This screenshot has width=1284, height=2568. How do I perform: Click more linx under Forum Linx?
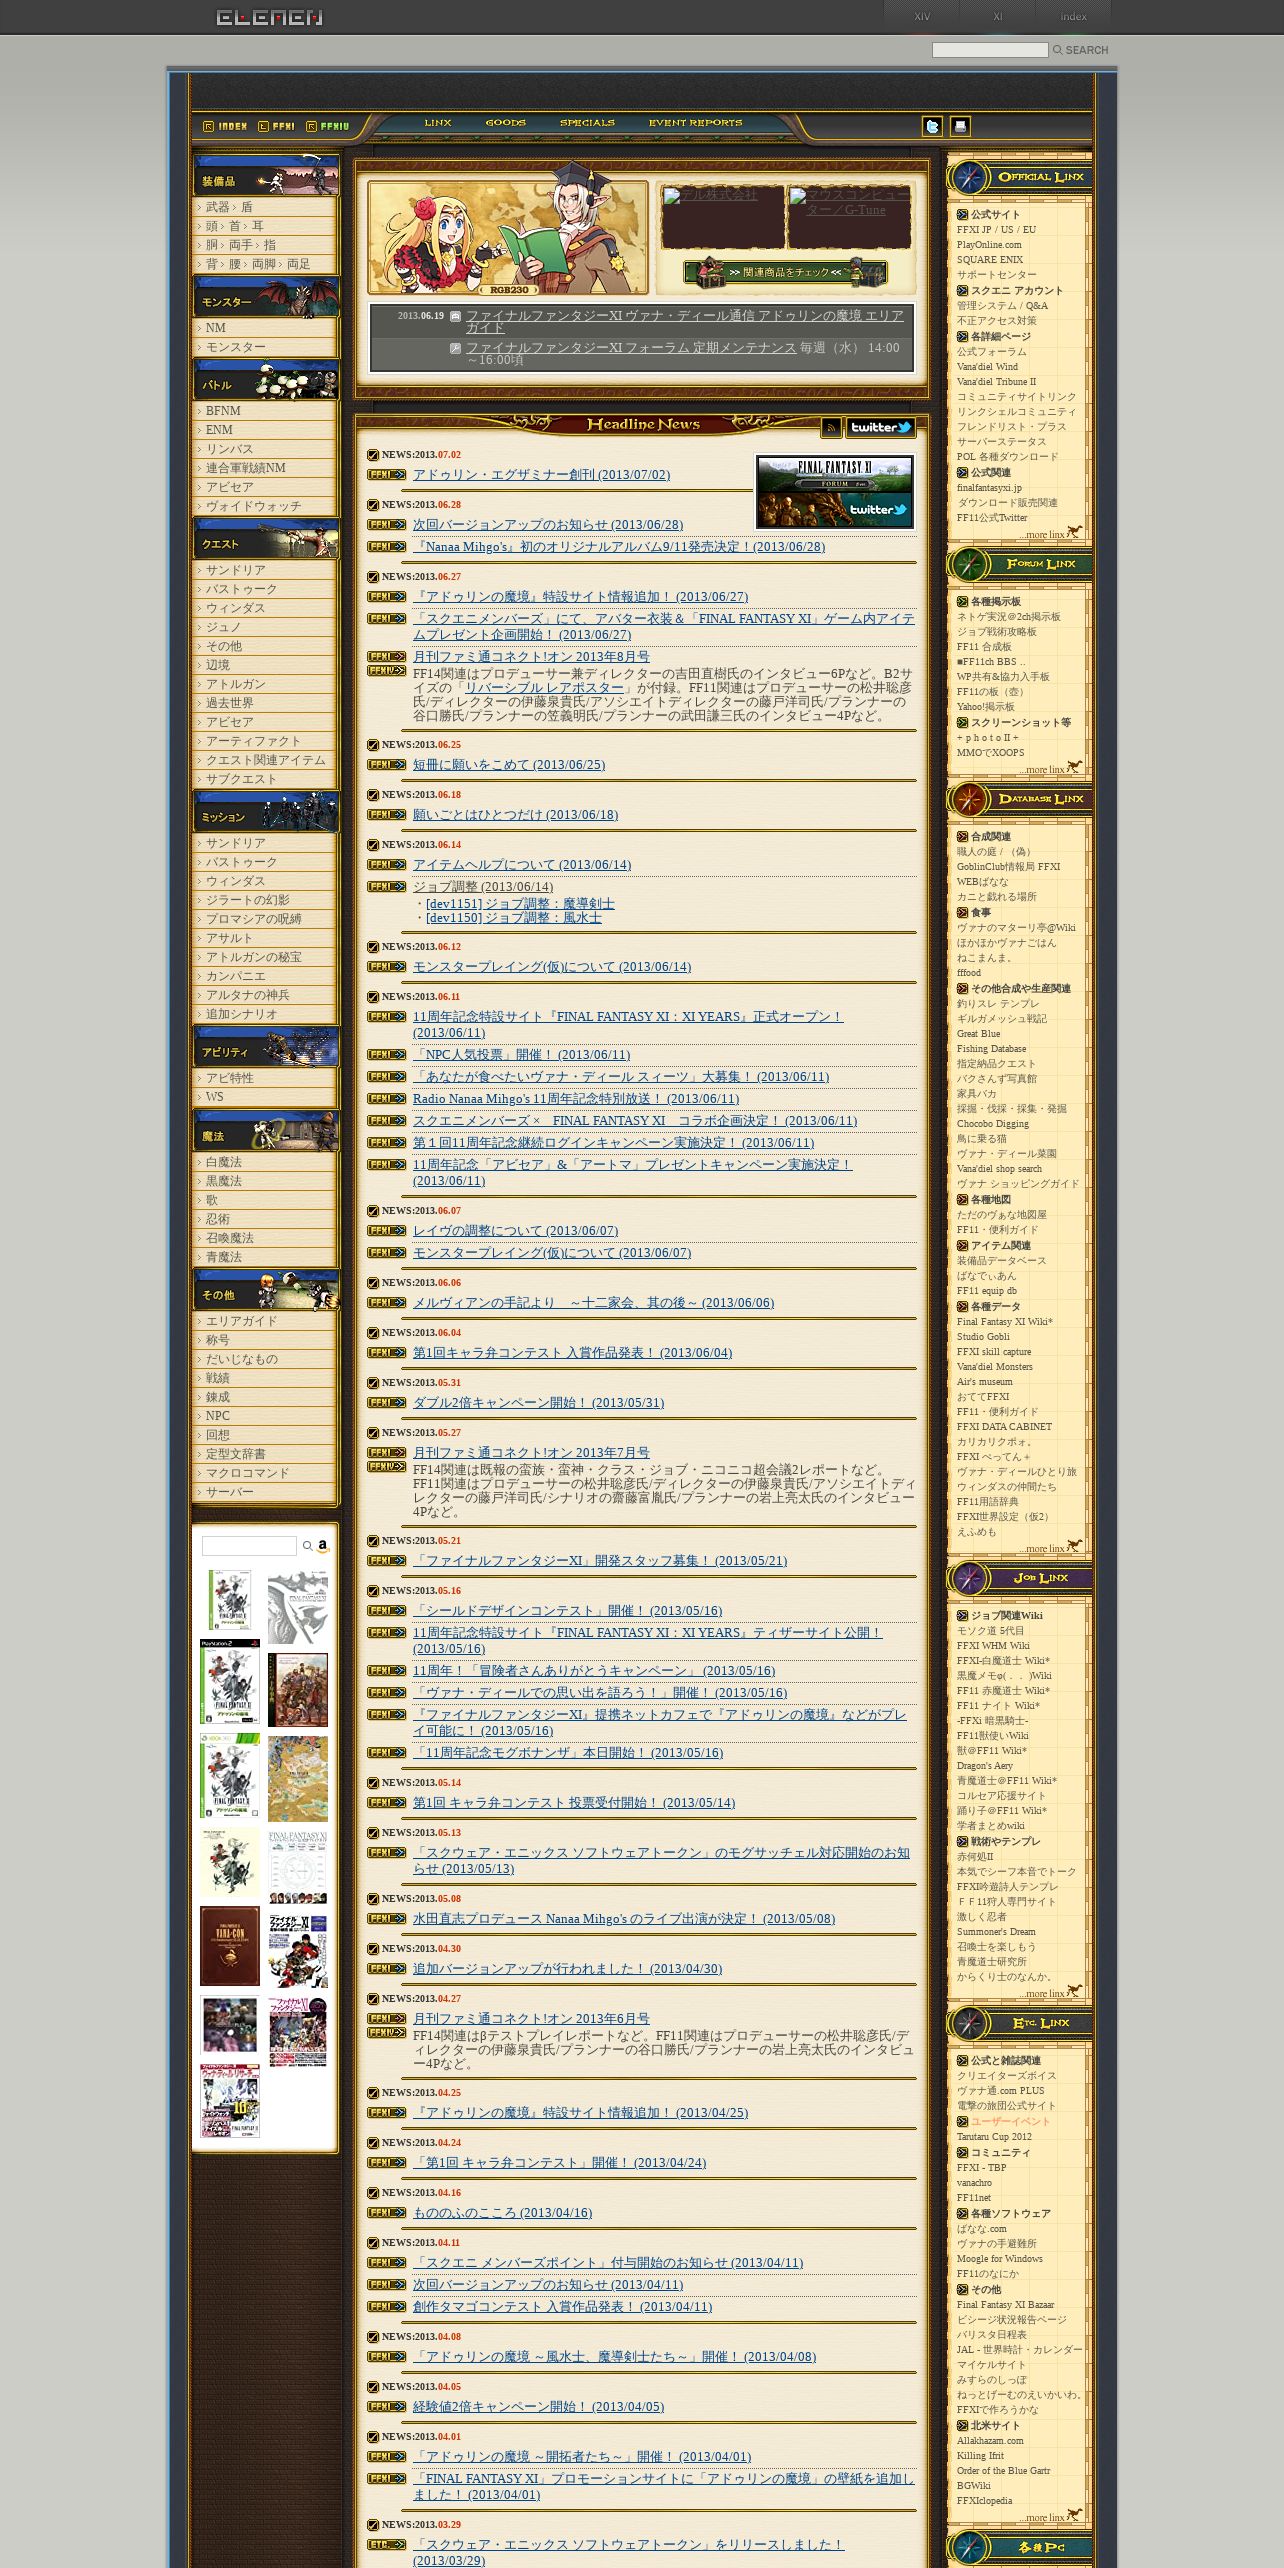point(1050,769)
